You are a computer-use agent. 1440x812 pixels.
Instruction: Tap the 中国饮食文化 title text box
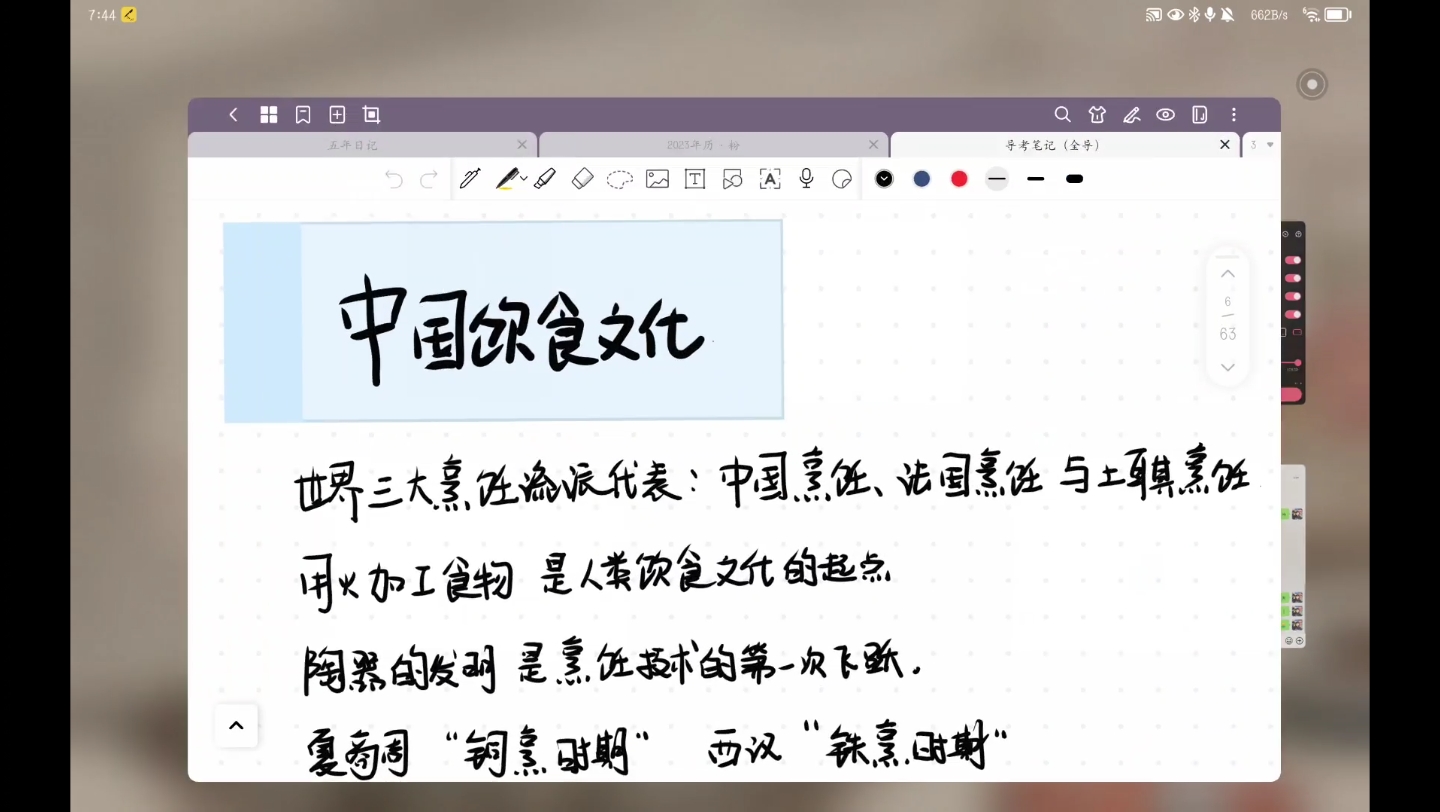pos(503,320)
